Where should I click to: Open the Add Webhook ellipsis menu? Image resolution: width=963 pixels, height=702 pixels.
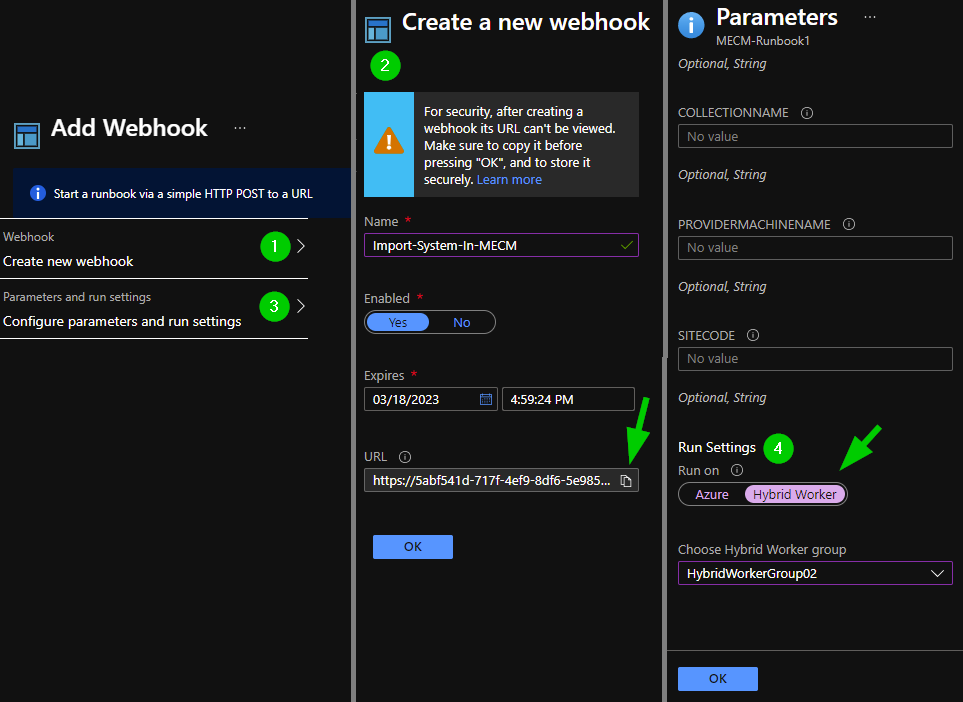(240, 128)
